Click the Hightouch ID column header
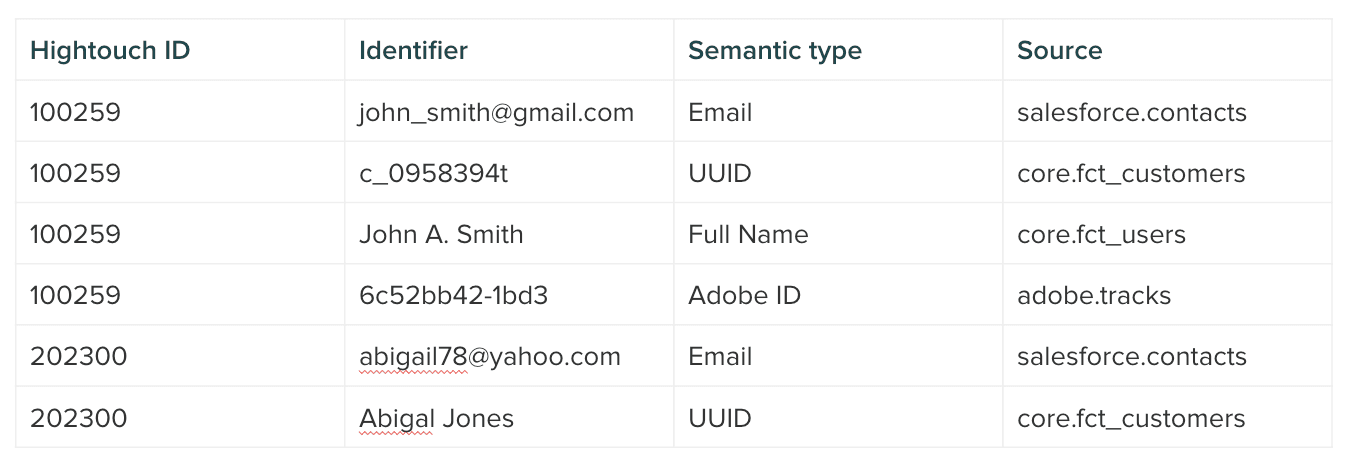Image resolution: width=1350 pixels, height=464 pixels. point(110,51)
